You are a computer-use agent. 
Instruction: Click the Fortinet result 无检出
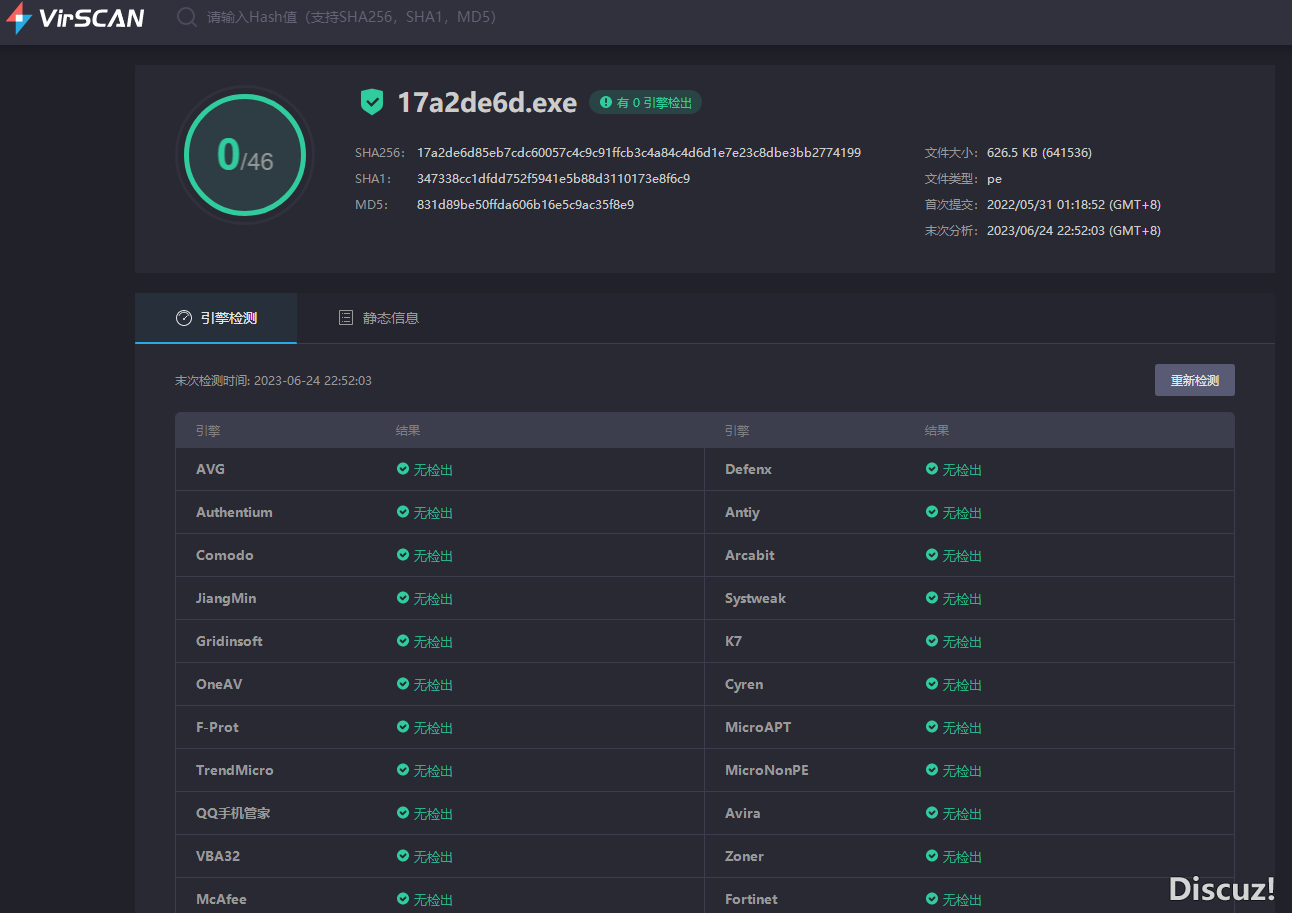coord(961,900)
